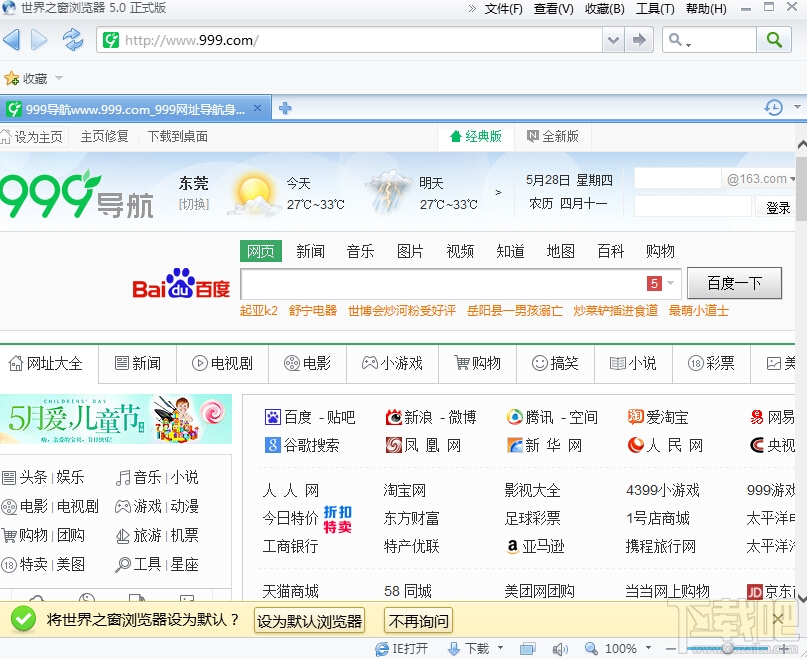
Task: Open the 购物 category tab
Action: (477, 364)
